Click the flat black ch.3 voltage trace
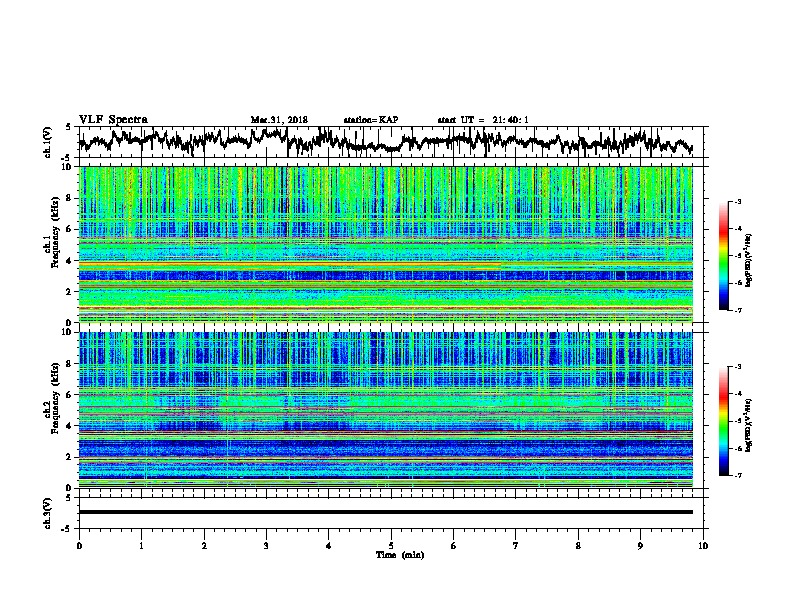 [386, 512]
